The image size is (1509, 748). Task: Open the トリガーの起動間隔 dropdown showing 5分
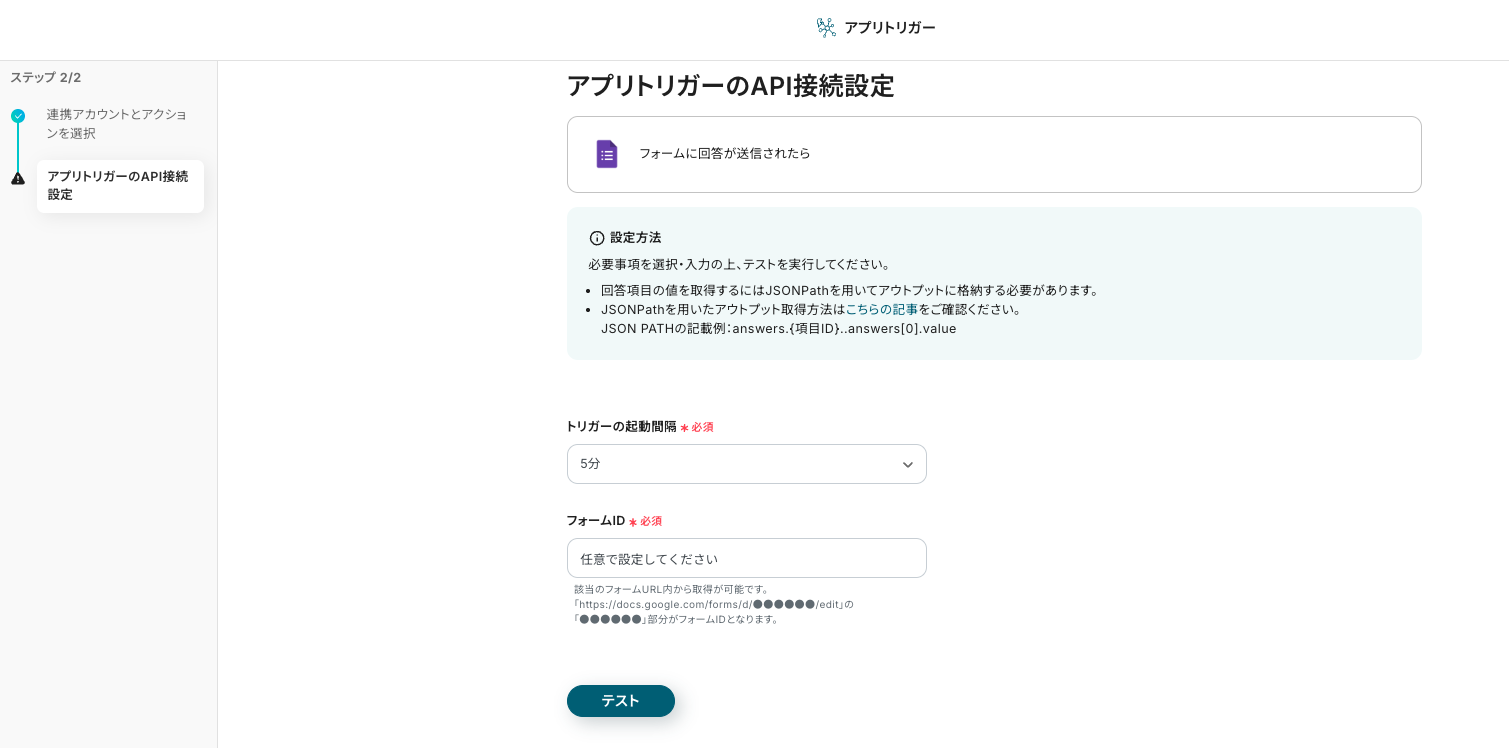746,464
